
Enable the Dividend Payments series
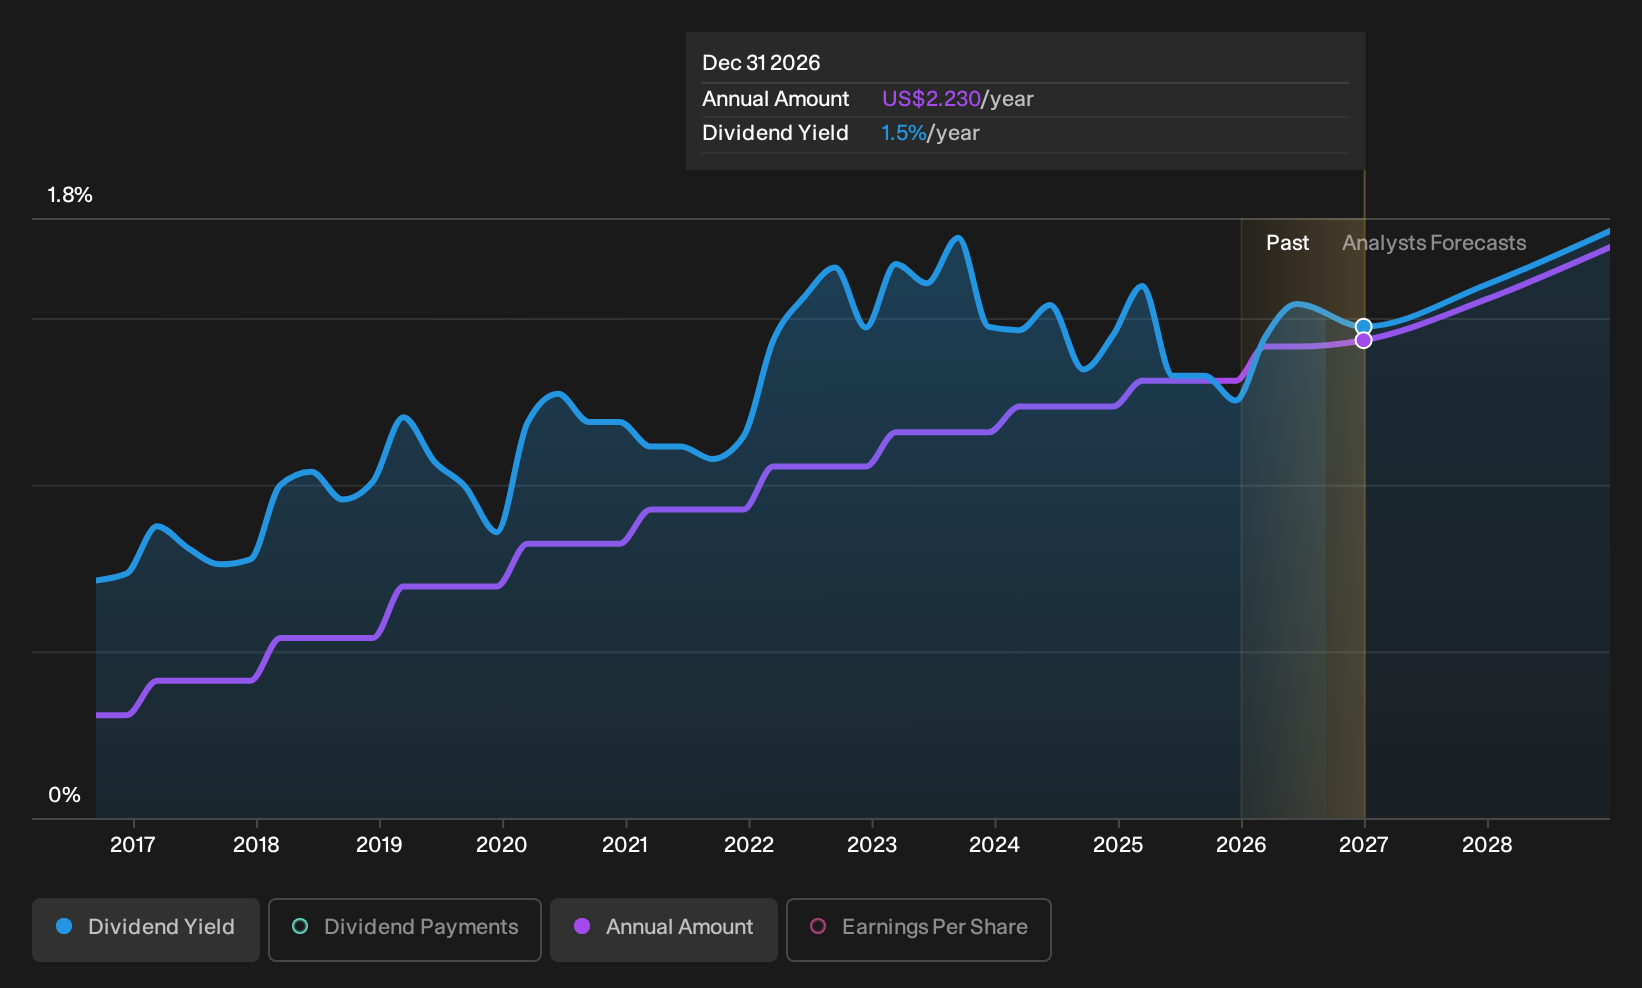point(405,930)
